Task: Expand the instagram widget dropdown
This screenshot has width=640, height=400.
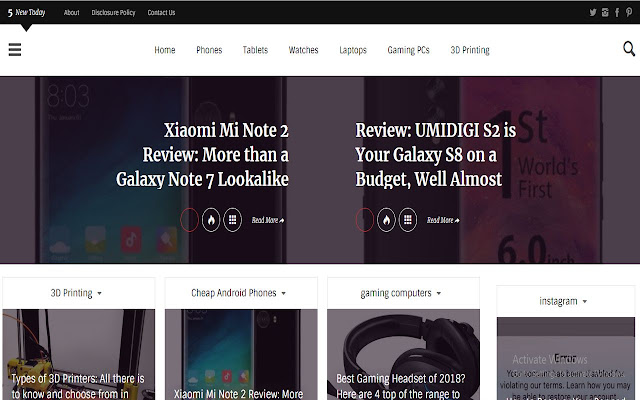Action: pyautogui.click(x=564, y=301)
